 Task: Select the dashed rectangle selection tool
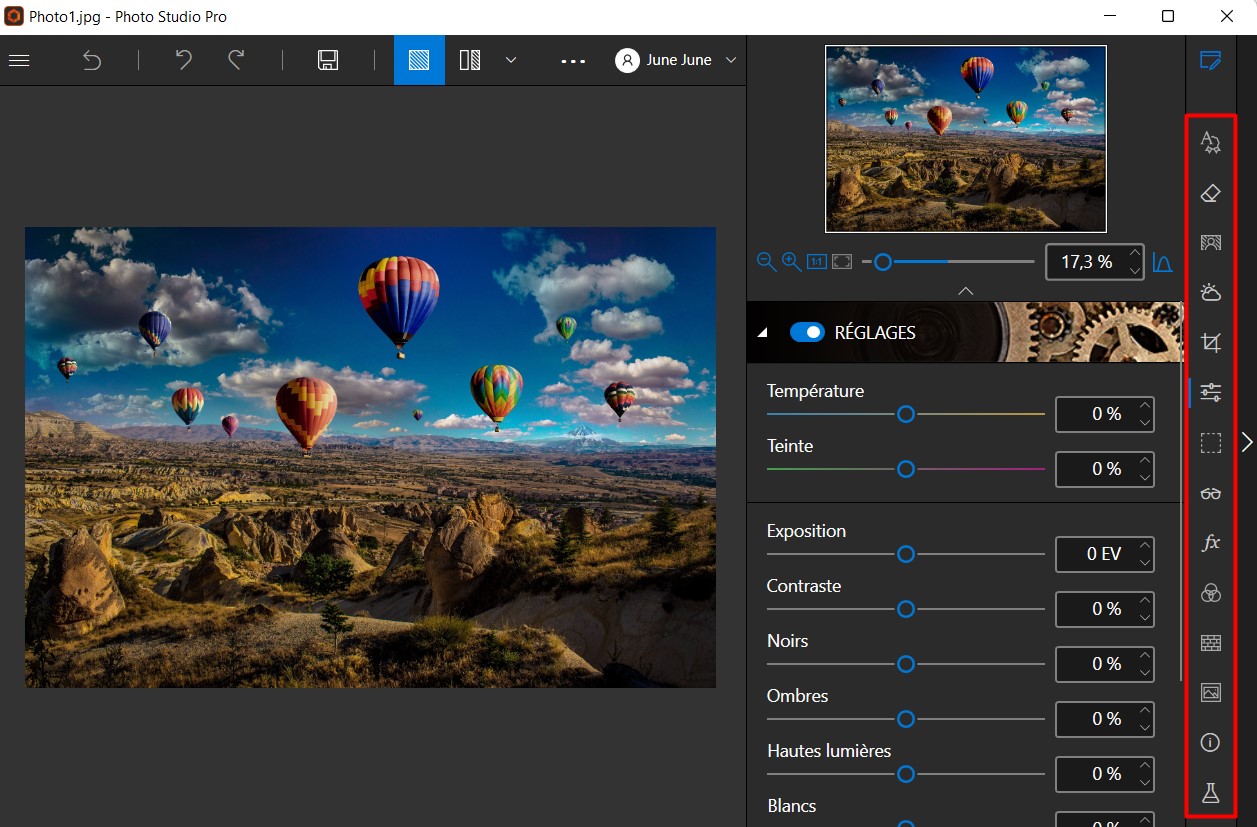click(x=1211, y=443)
